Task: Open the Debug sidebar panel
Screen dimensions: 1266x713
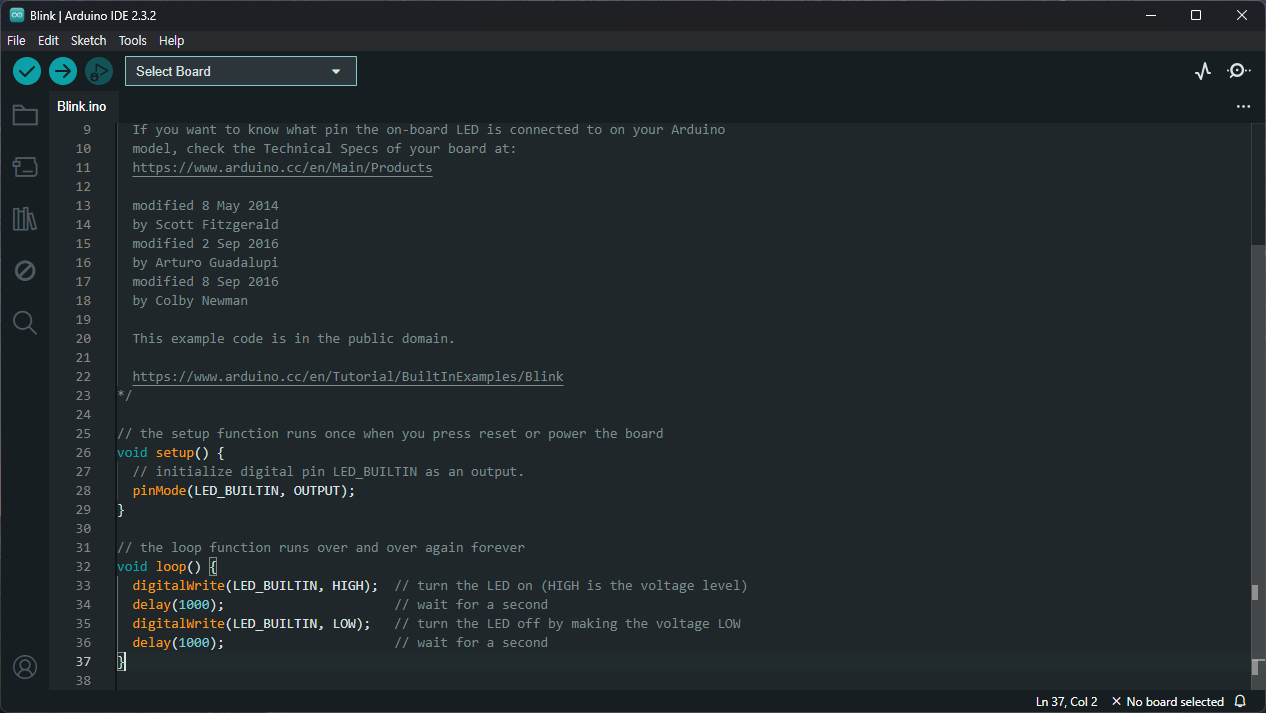Action: click(x=25, y=271)
